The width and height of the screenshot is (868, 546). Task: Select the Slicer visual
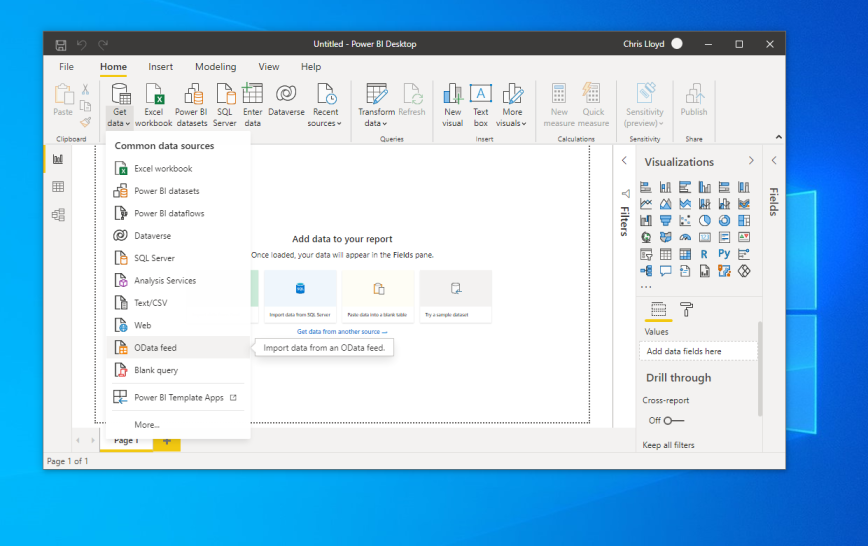(645, 254)
